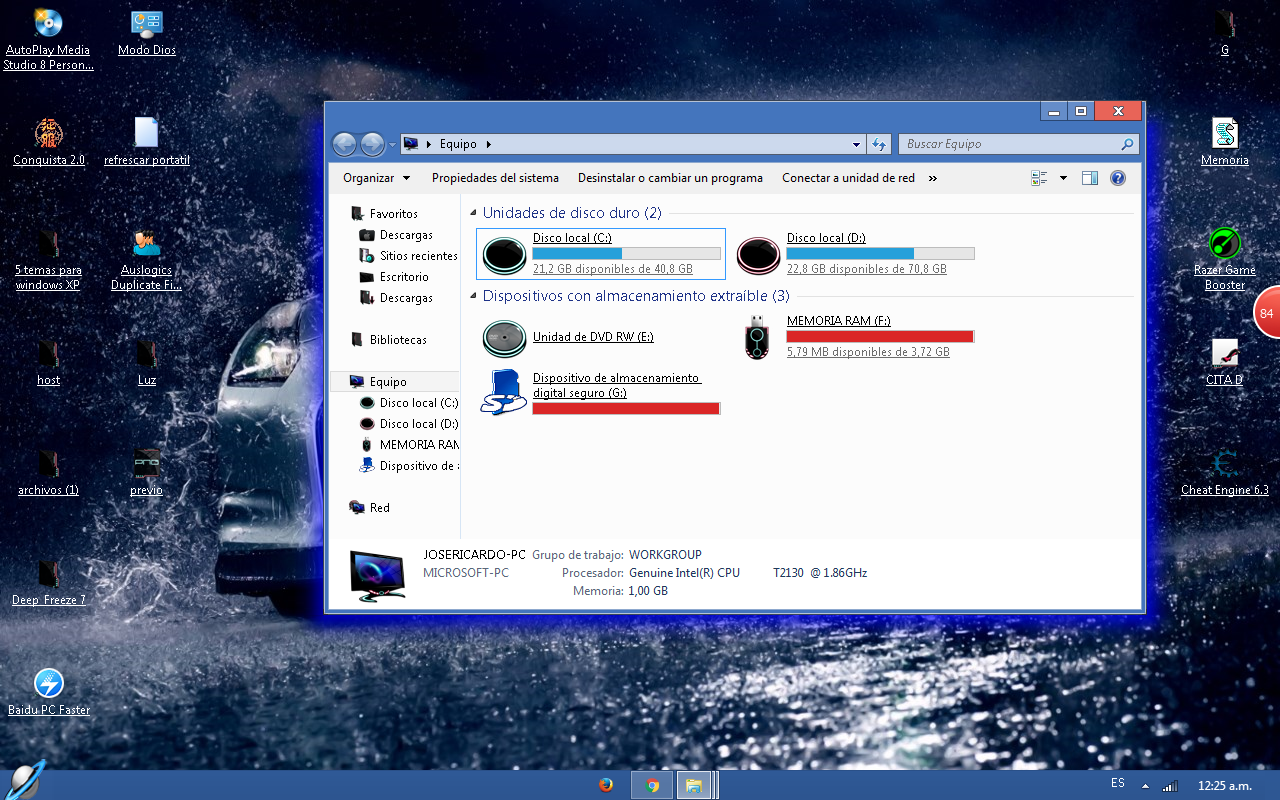The width and height of the screenshot is (1280, 800).
Task: Click Conectar a unidad de red
Action: point(848,178)
